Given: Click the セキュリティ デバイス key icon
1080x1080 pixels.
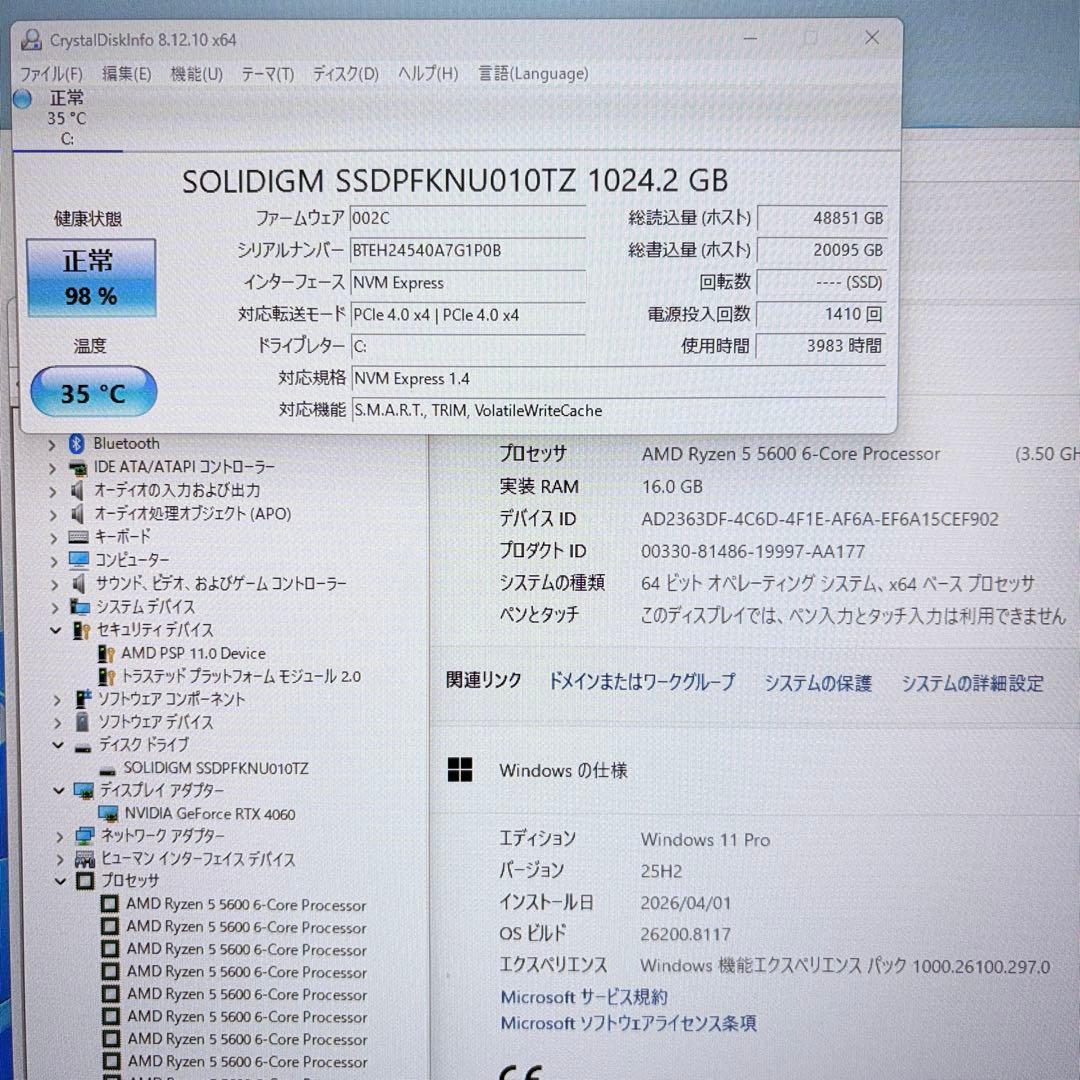Looking at the screenshot, I should (81, 630).
